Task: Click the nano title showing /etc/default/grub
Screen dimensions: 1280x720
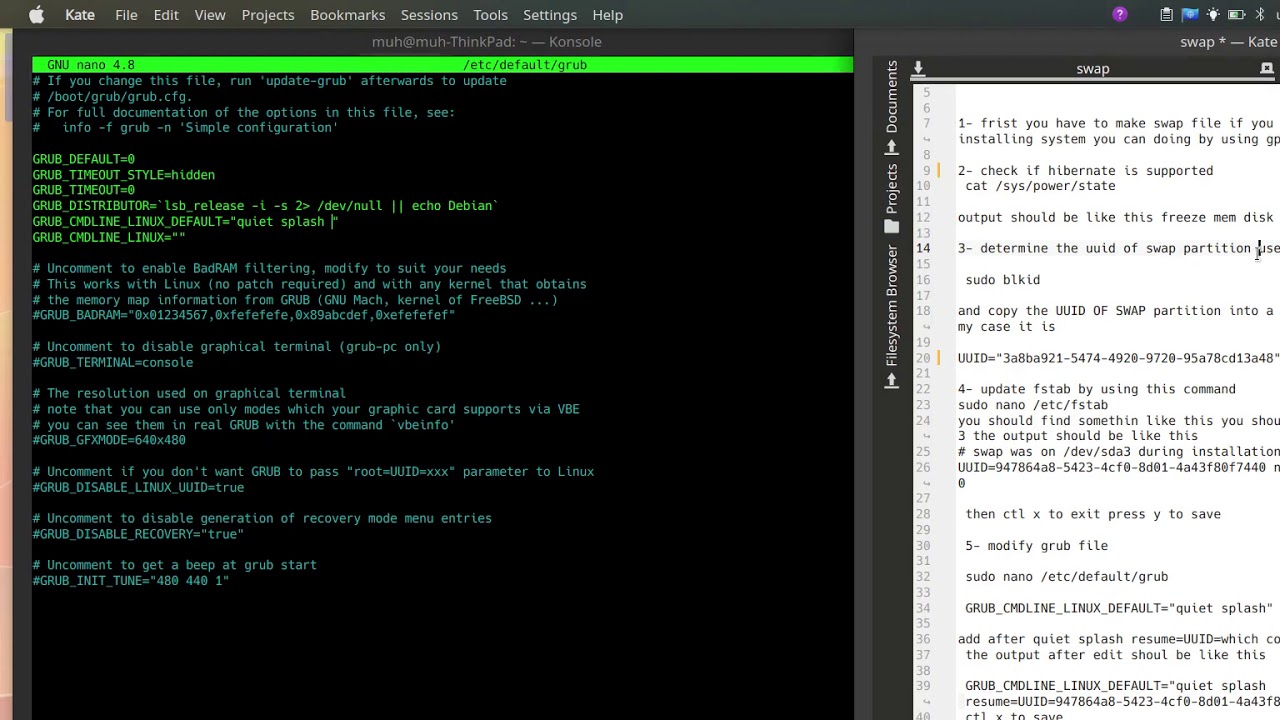Action: pyautogui.click(x=525, y=65)
